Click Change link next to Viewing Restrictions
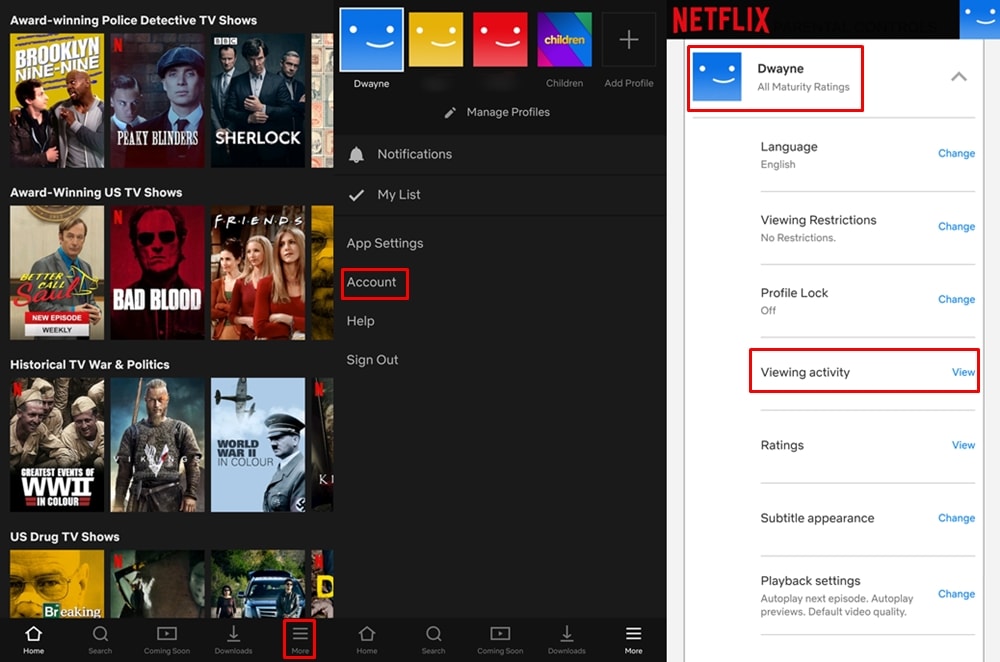The height and width of the screenshot is (662, 1000). [956, 226]
